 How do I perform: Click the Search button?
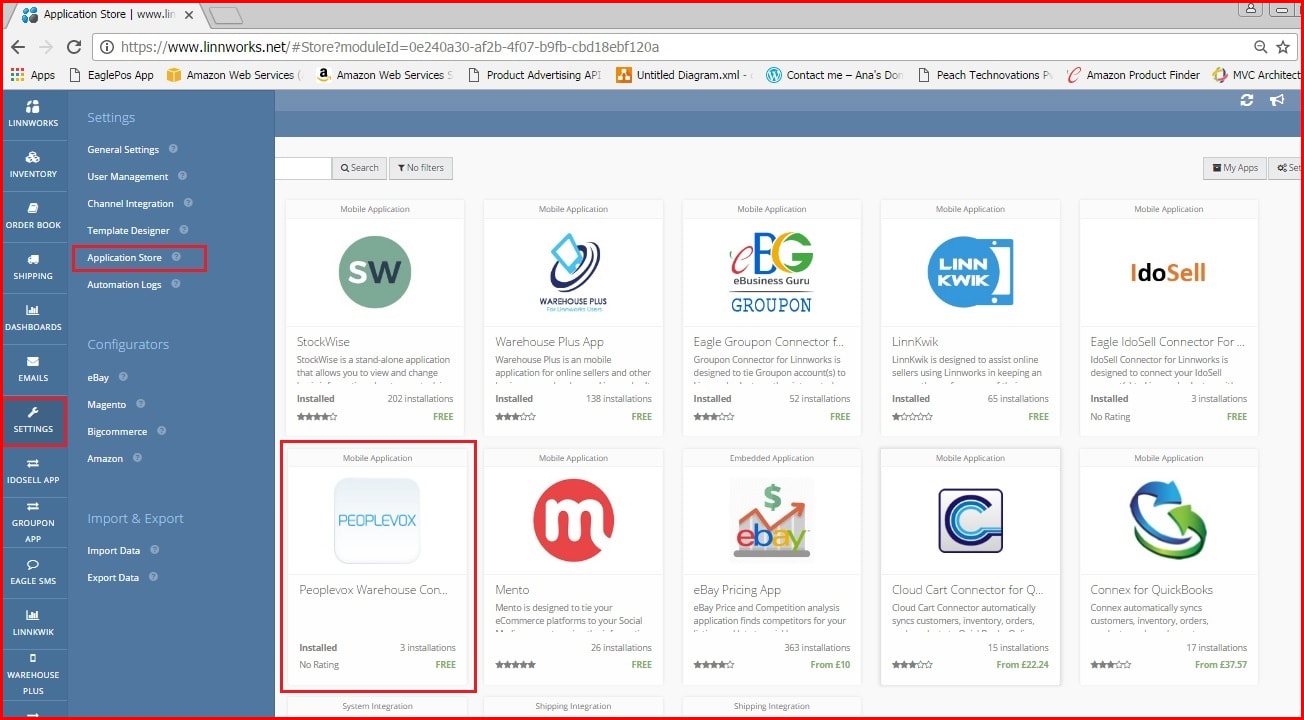tap(359, 168)
